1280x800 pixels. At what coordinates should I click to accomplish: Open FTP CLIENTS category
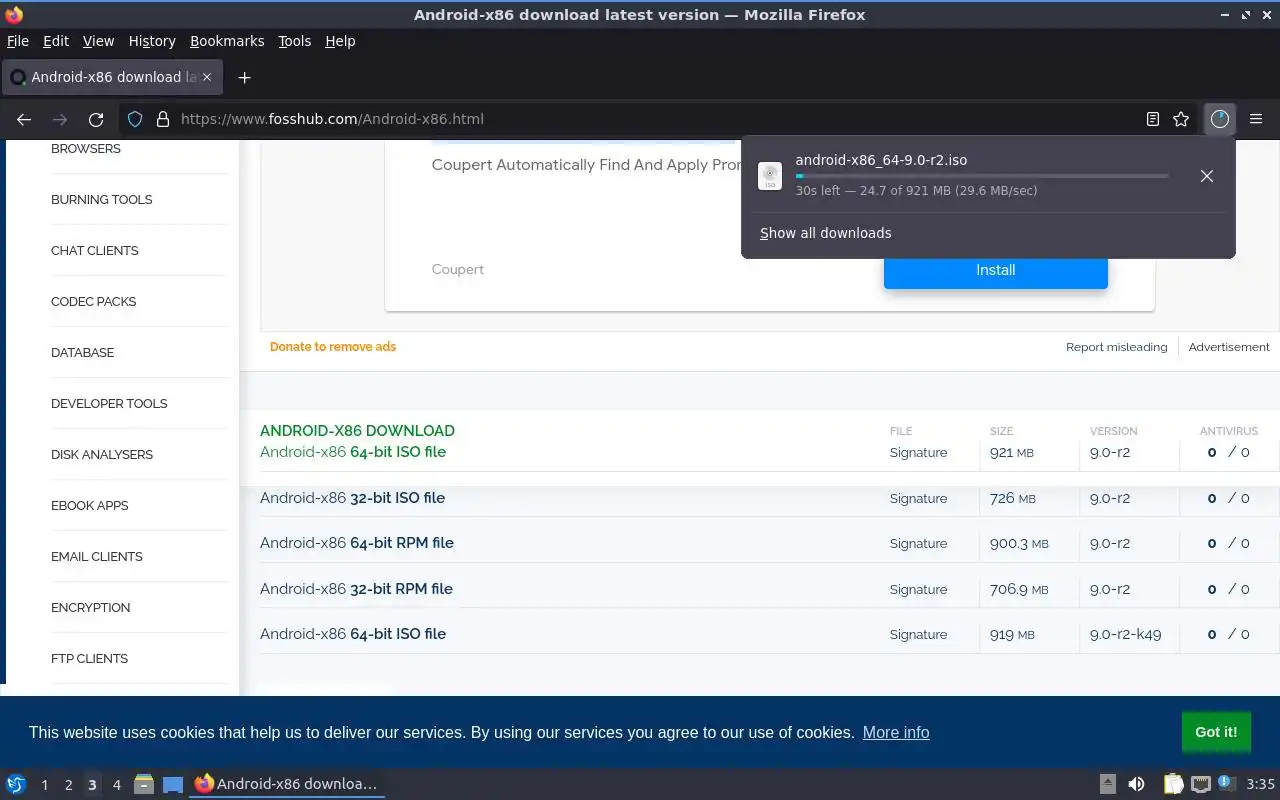pyautogui.click(x=90, y=659)
